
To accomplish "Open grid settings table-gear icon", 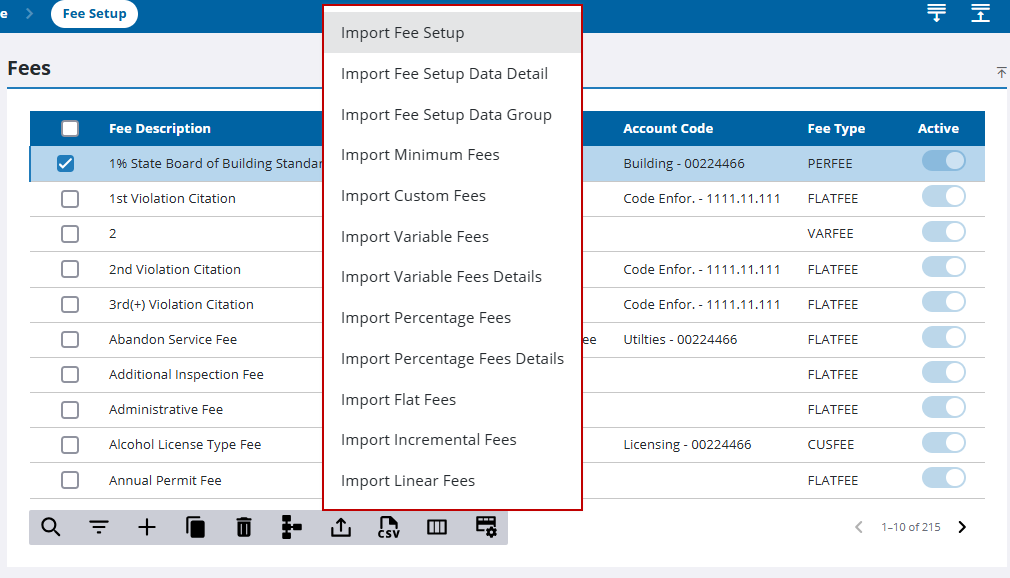I will pos(486,527).
